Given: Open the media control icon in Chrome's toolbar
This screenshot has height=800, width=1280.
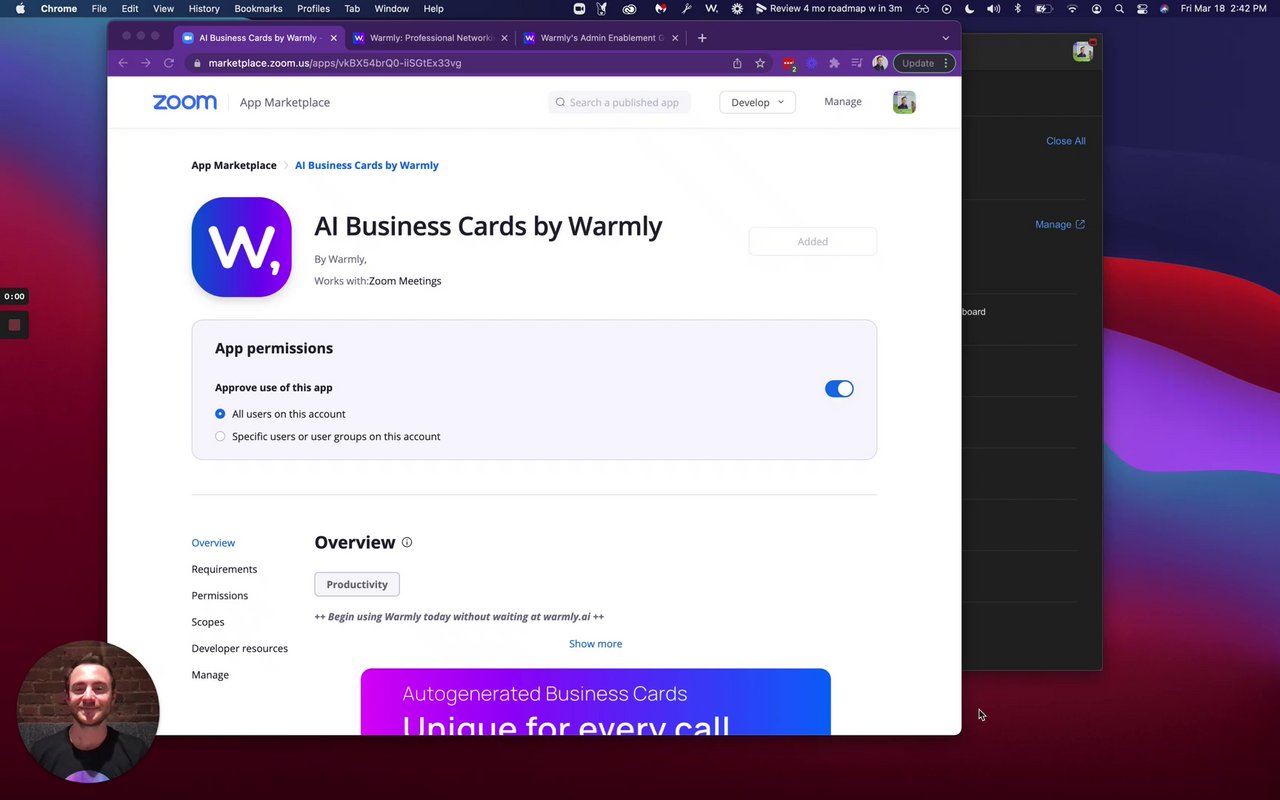Looking at the screenshot, I should tap(857, 63).
